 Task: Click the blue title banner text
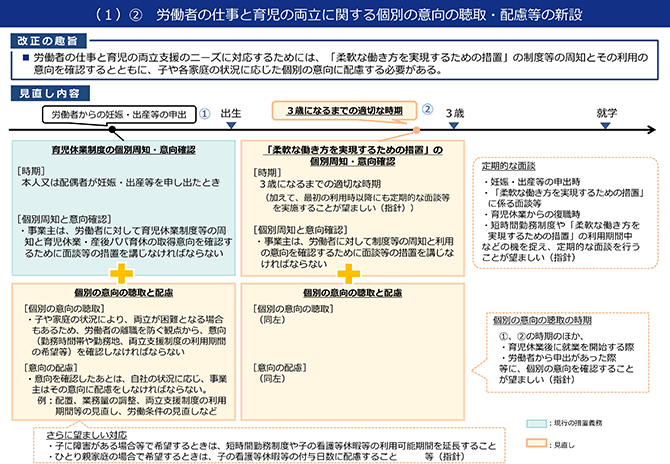pyautogui.click(x=338, y=15)
